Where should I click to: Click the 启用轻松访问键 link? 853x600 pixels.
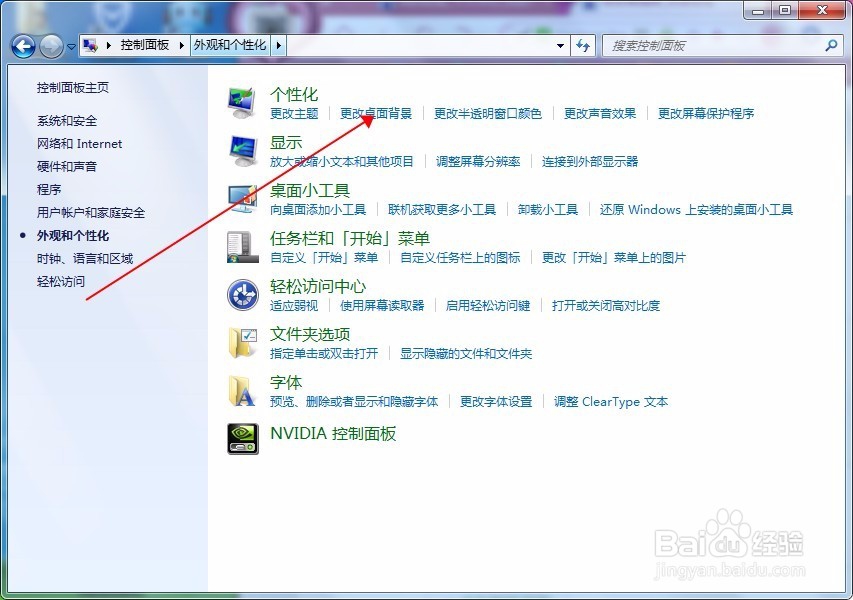[488, 305]
